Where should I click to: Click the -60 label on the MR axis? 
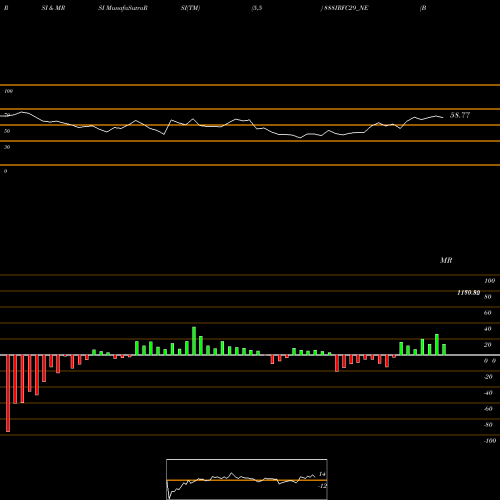pos(488,409)
